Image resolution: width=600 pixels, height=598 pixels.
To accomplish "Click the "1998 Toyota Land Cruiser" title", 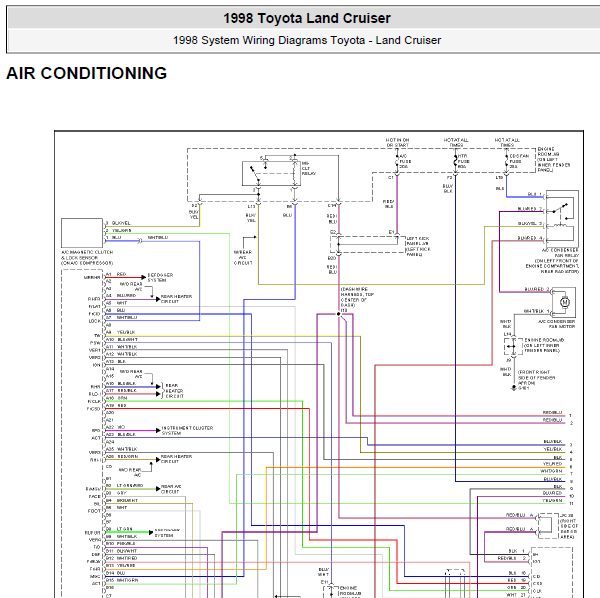I will [x=307, y=18].
